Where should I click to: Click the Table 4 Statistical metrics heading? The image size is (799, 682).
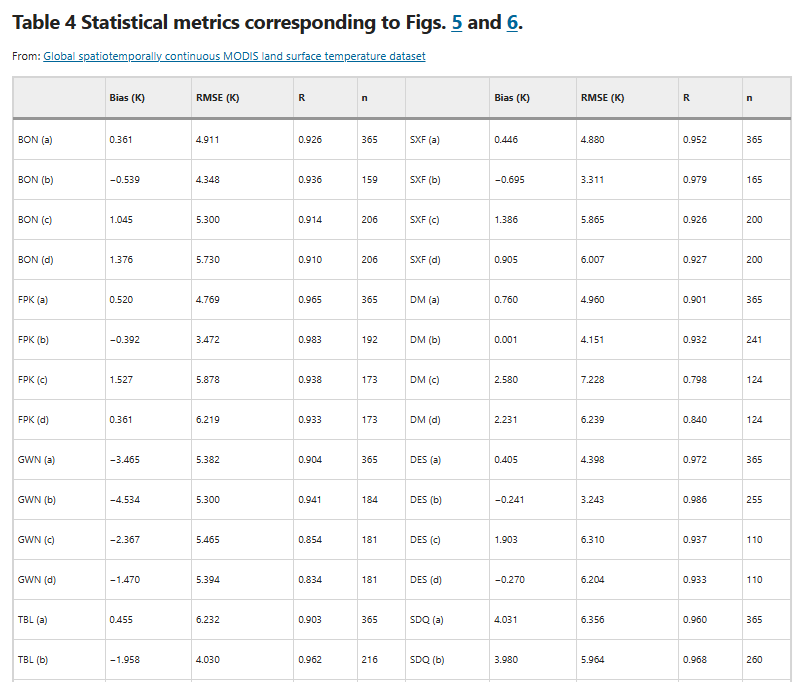click(230, 22)
